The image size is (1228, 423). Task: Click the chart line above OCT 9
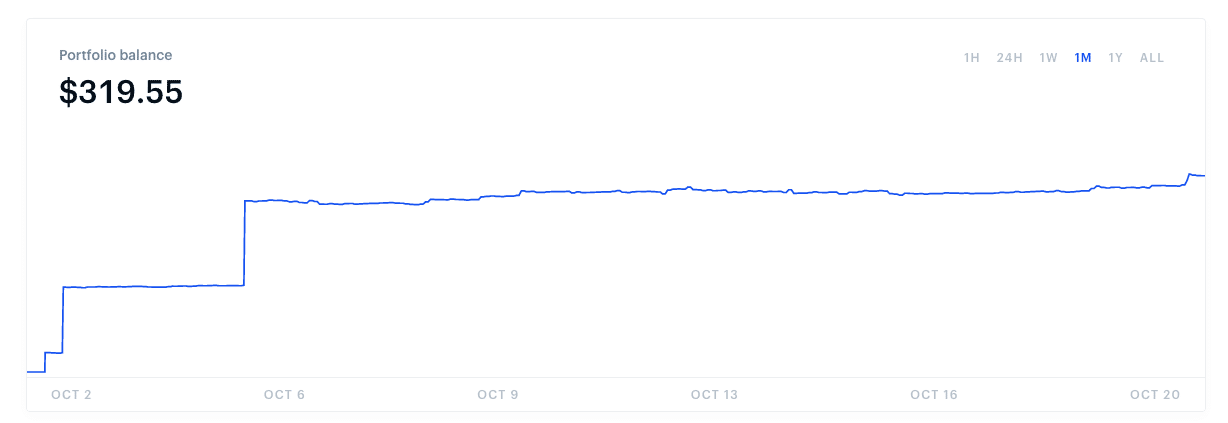[498, 197]
